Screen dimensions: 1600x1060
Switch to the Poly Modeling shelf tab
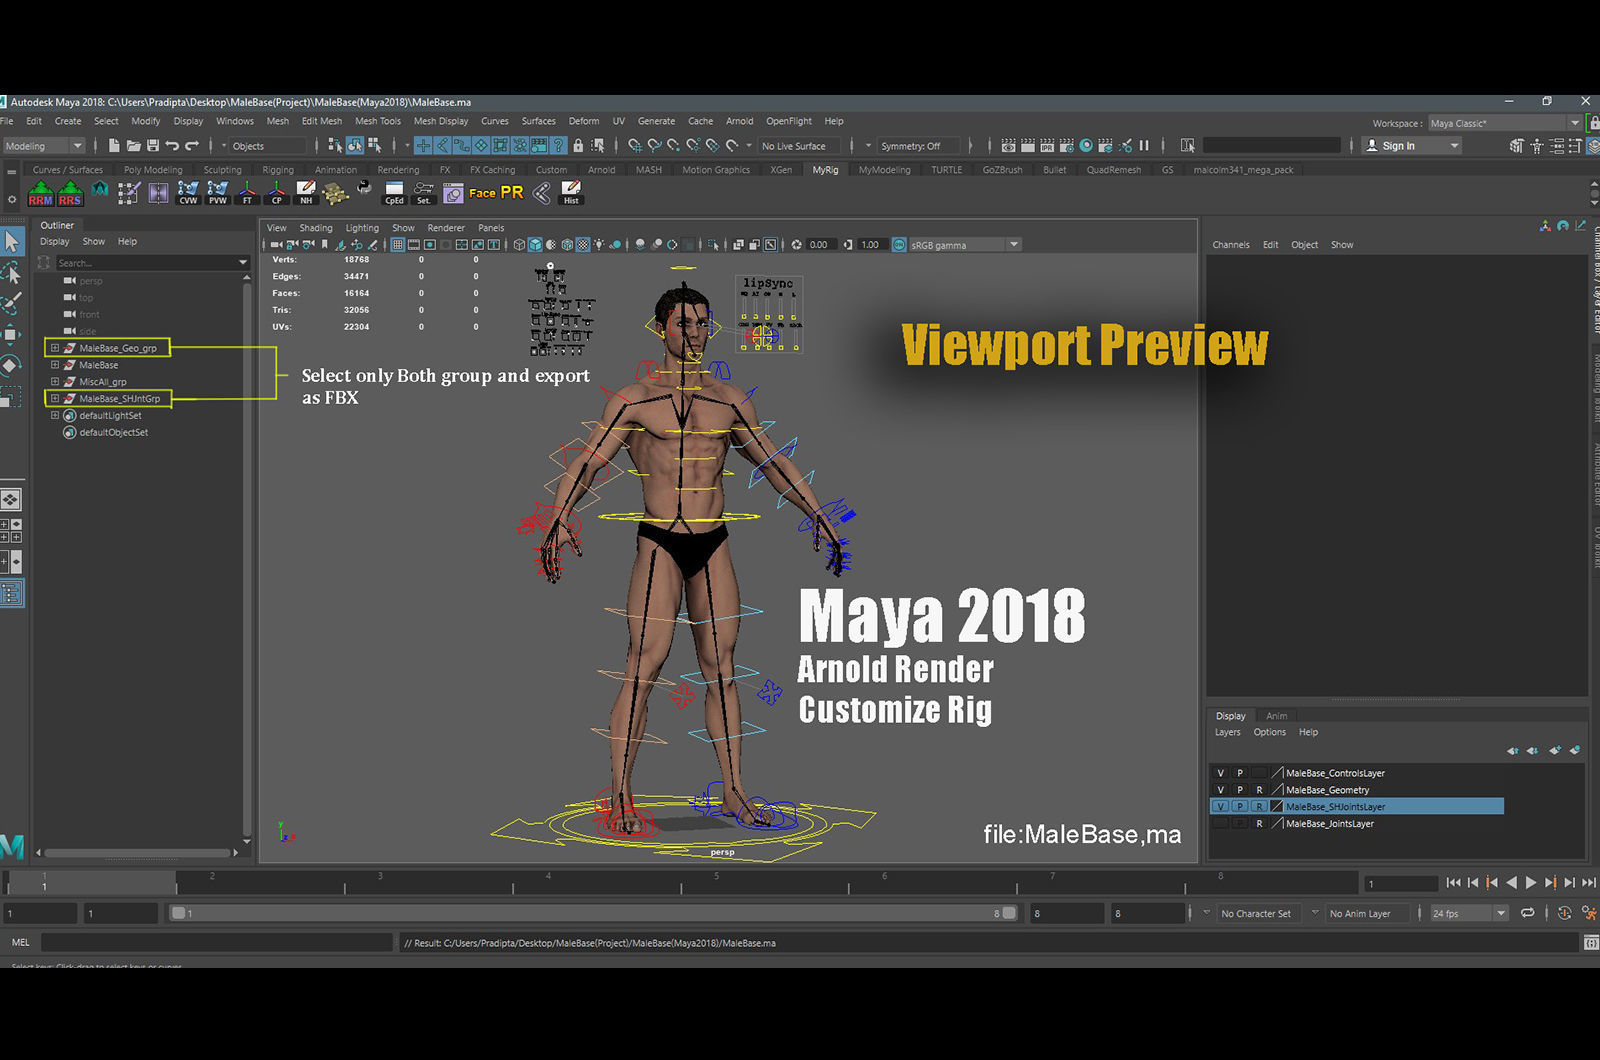153,170
